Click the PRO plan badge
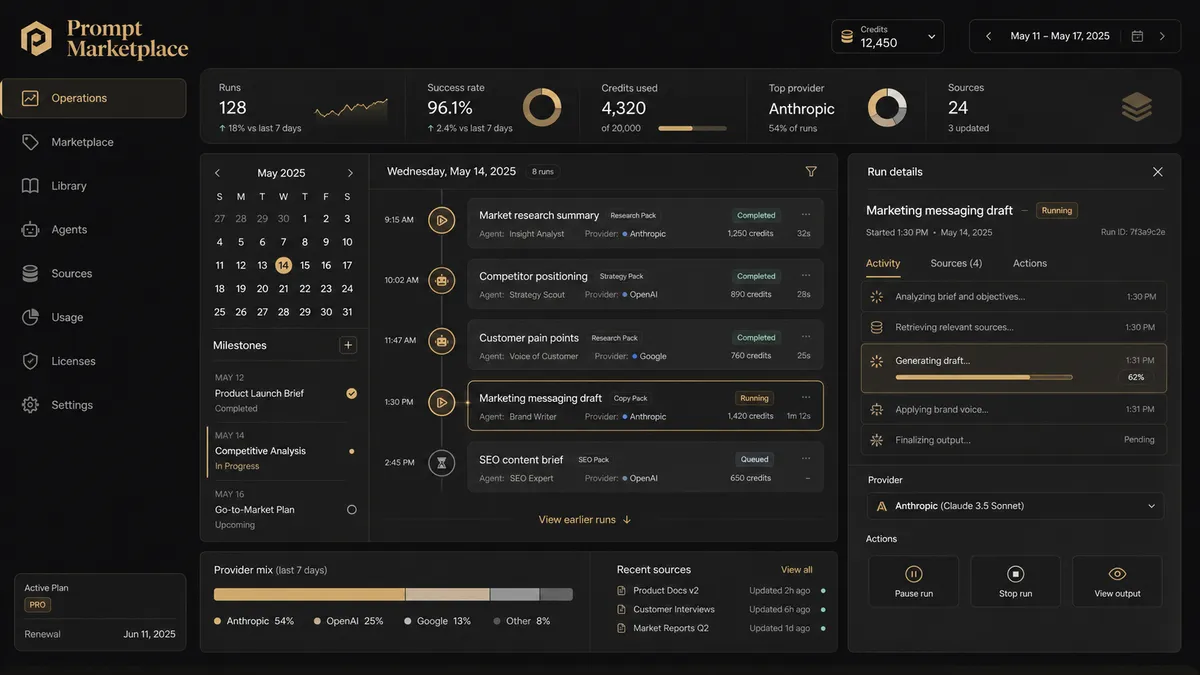The width and height of the screenshot is (1200, 675). point(38,605)
